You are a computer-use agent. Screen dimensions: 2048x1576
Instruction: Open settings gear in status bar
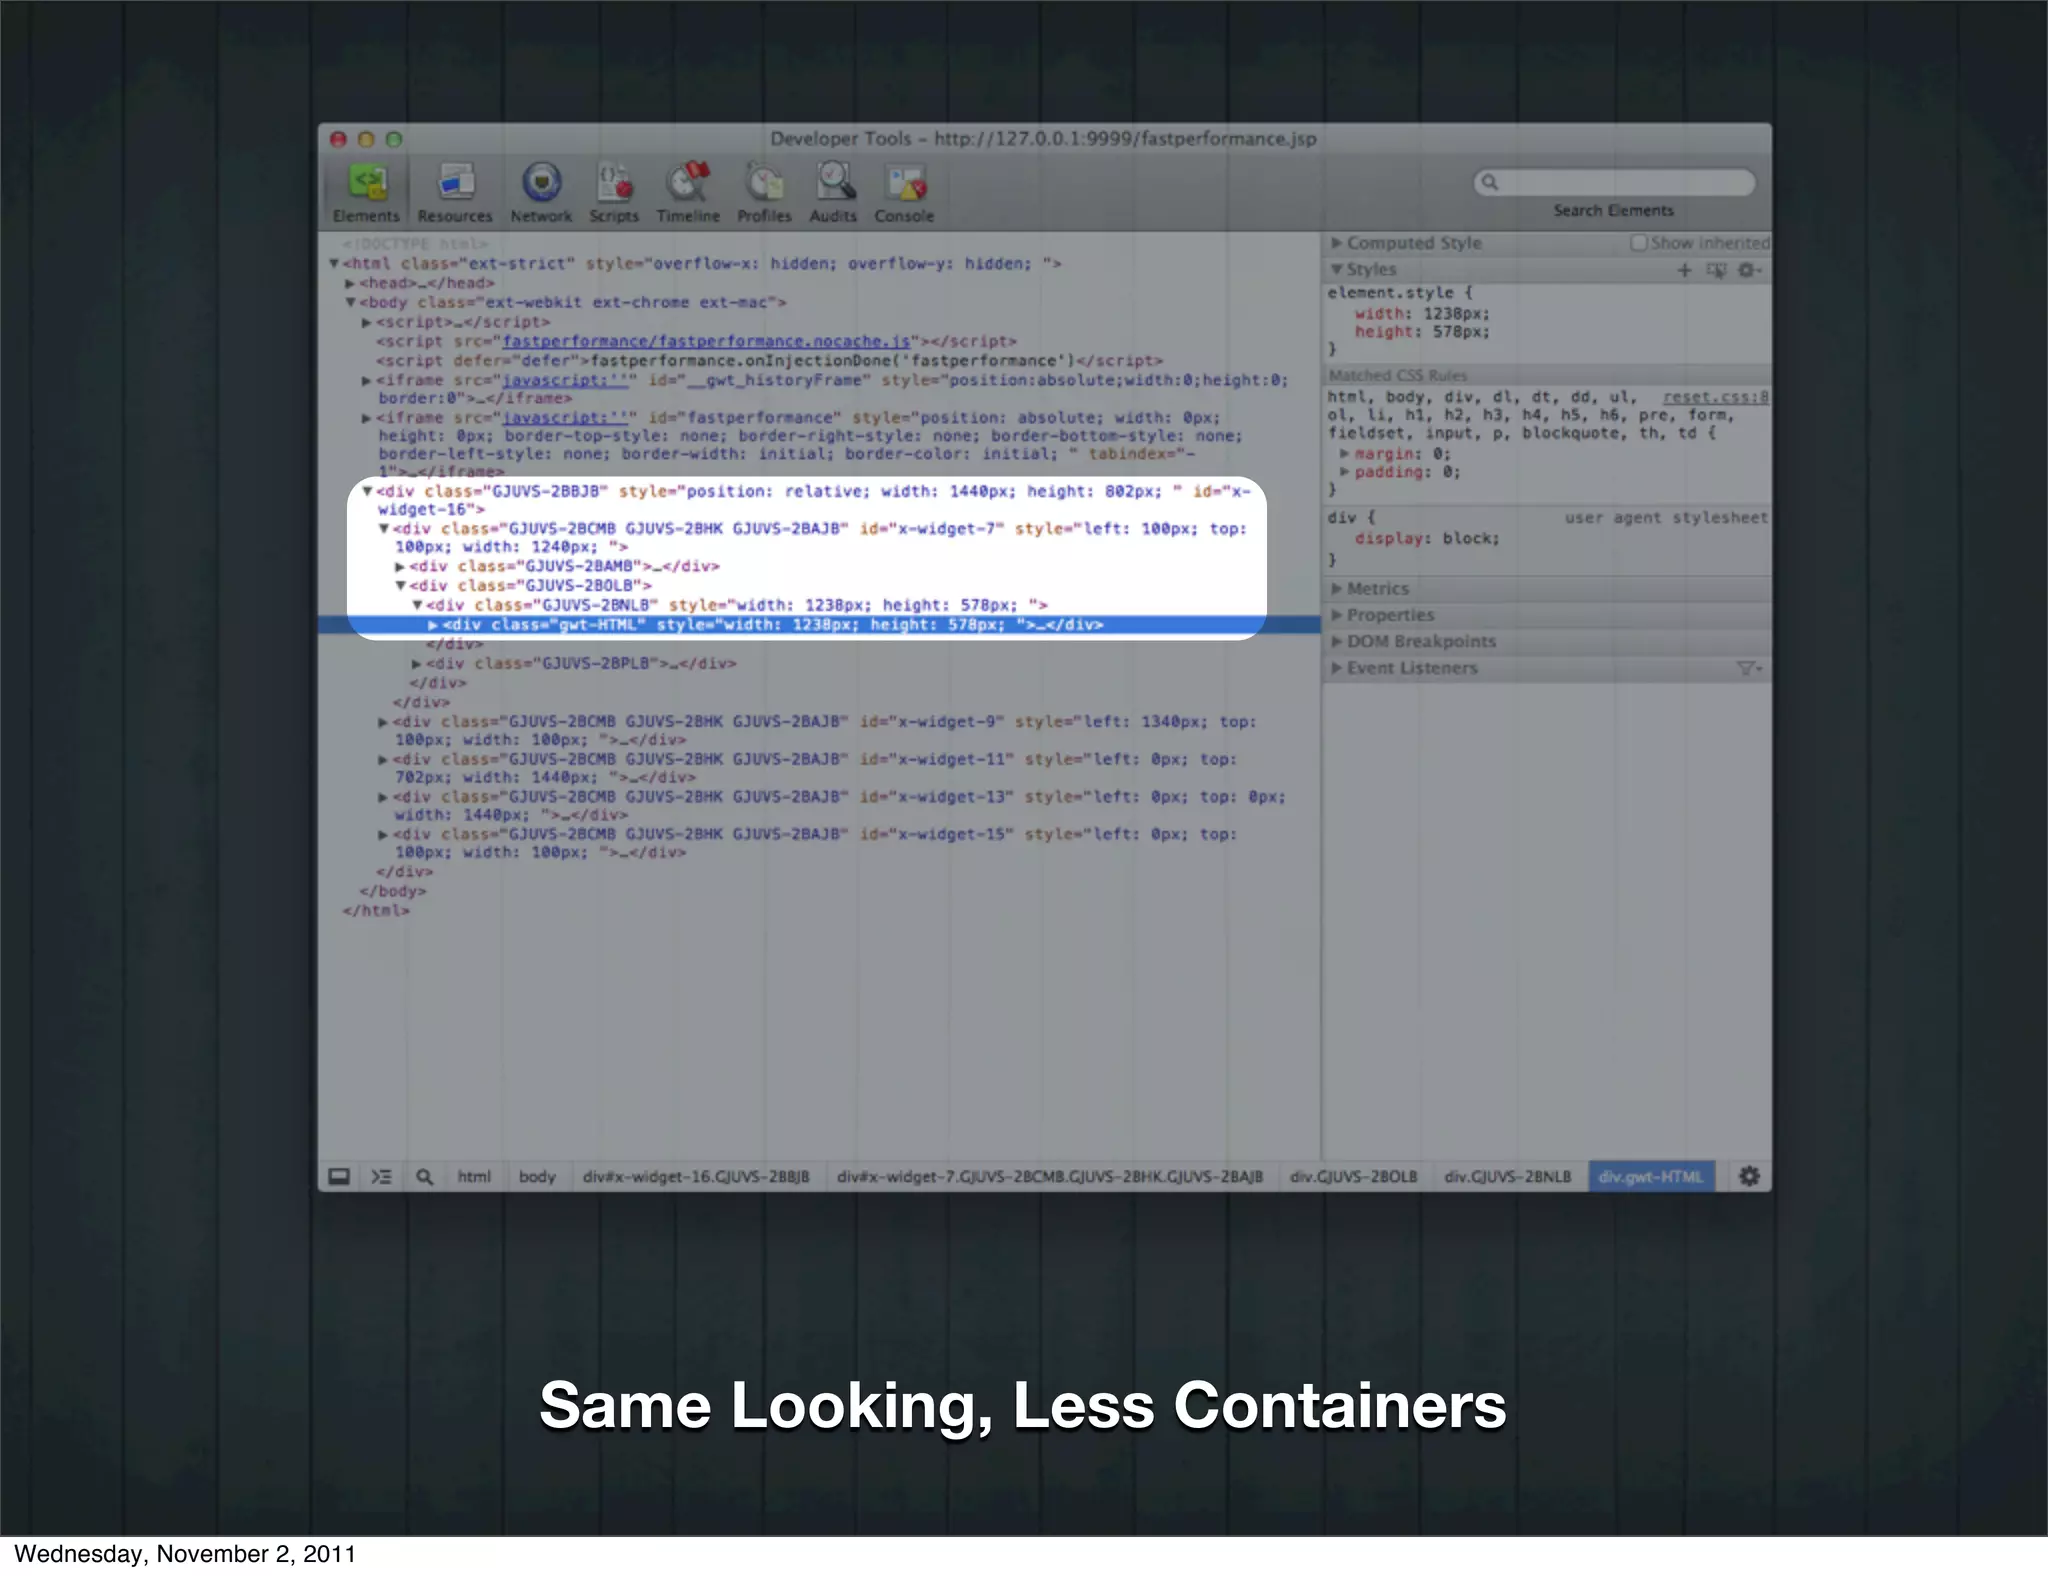click(1749, 1176)
